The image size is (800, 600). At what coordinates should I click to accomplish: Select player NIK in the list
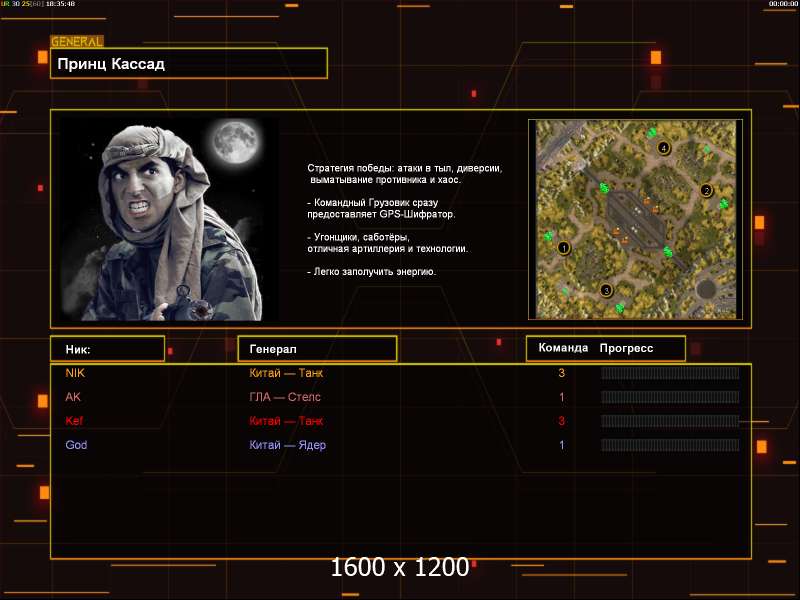tap(75, 373)
